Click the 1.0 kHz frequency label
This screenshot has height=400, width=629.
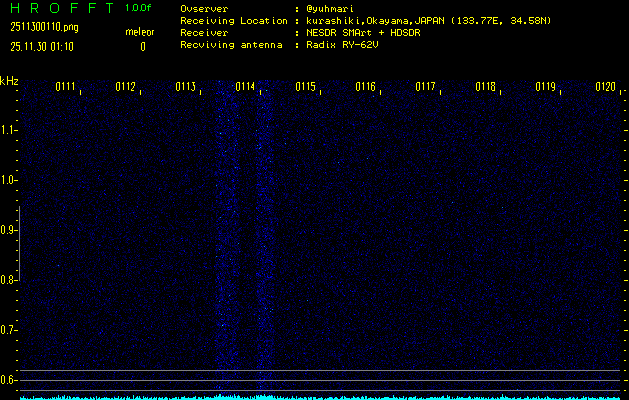9,180
